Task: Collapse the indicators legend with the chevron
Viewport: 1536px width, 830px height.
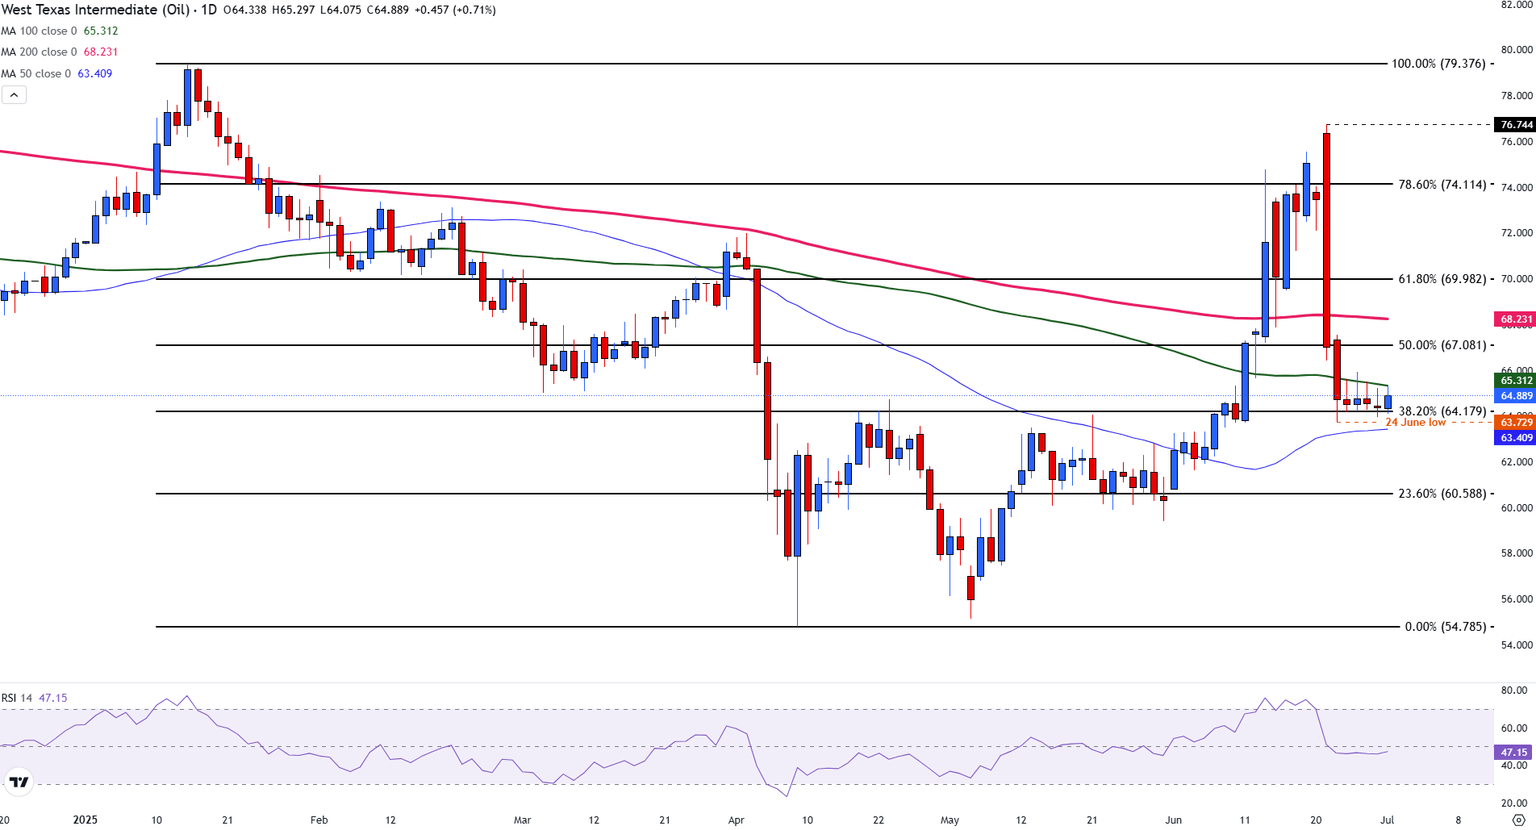Action: (14, 95)
